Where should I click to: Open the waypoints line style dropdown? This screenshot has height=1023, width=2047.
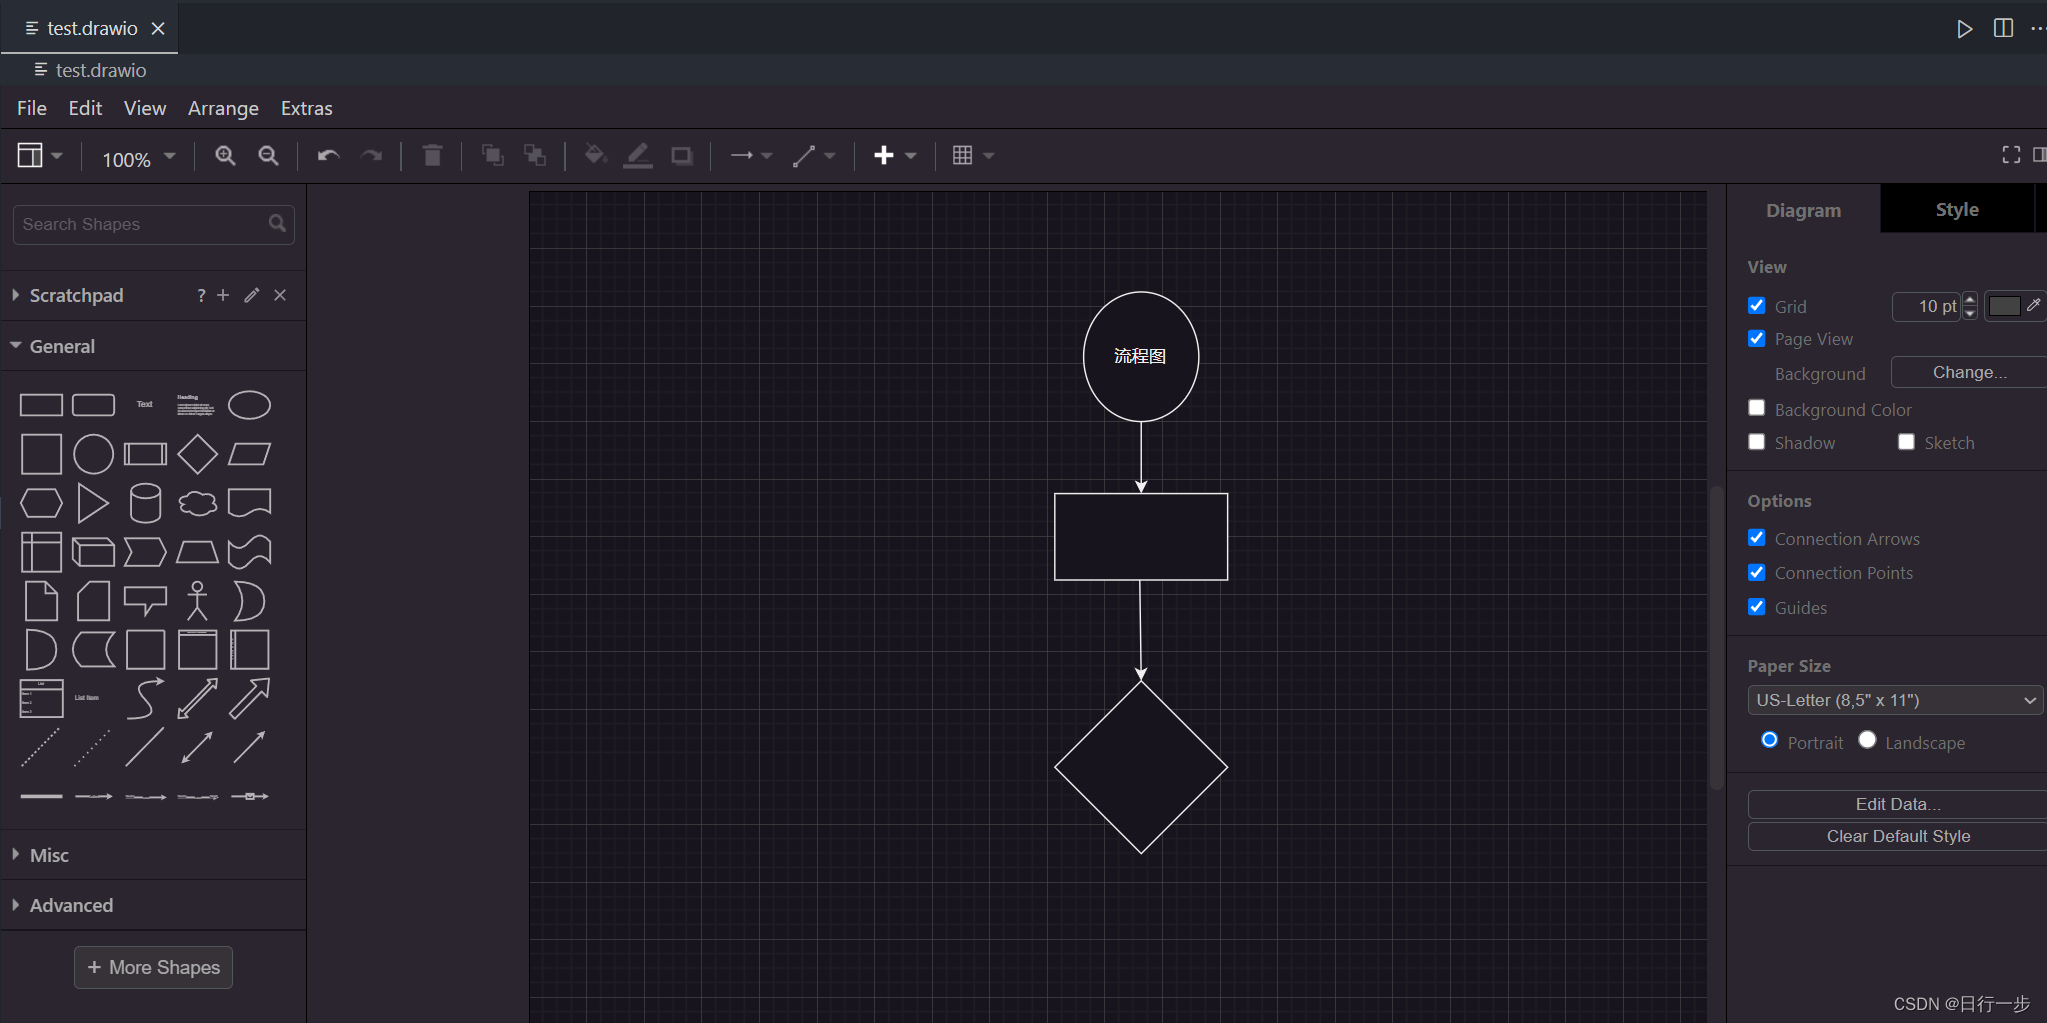click(x=813, y=155)
